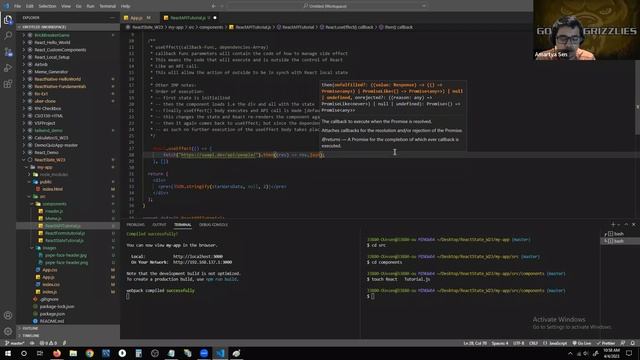Click the Ln, Col cursor position indicator
This screenshot has width=640, height=360.
tap(475, 343)
